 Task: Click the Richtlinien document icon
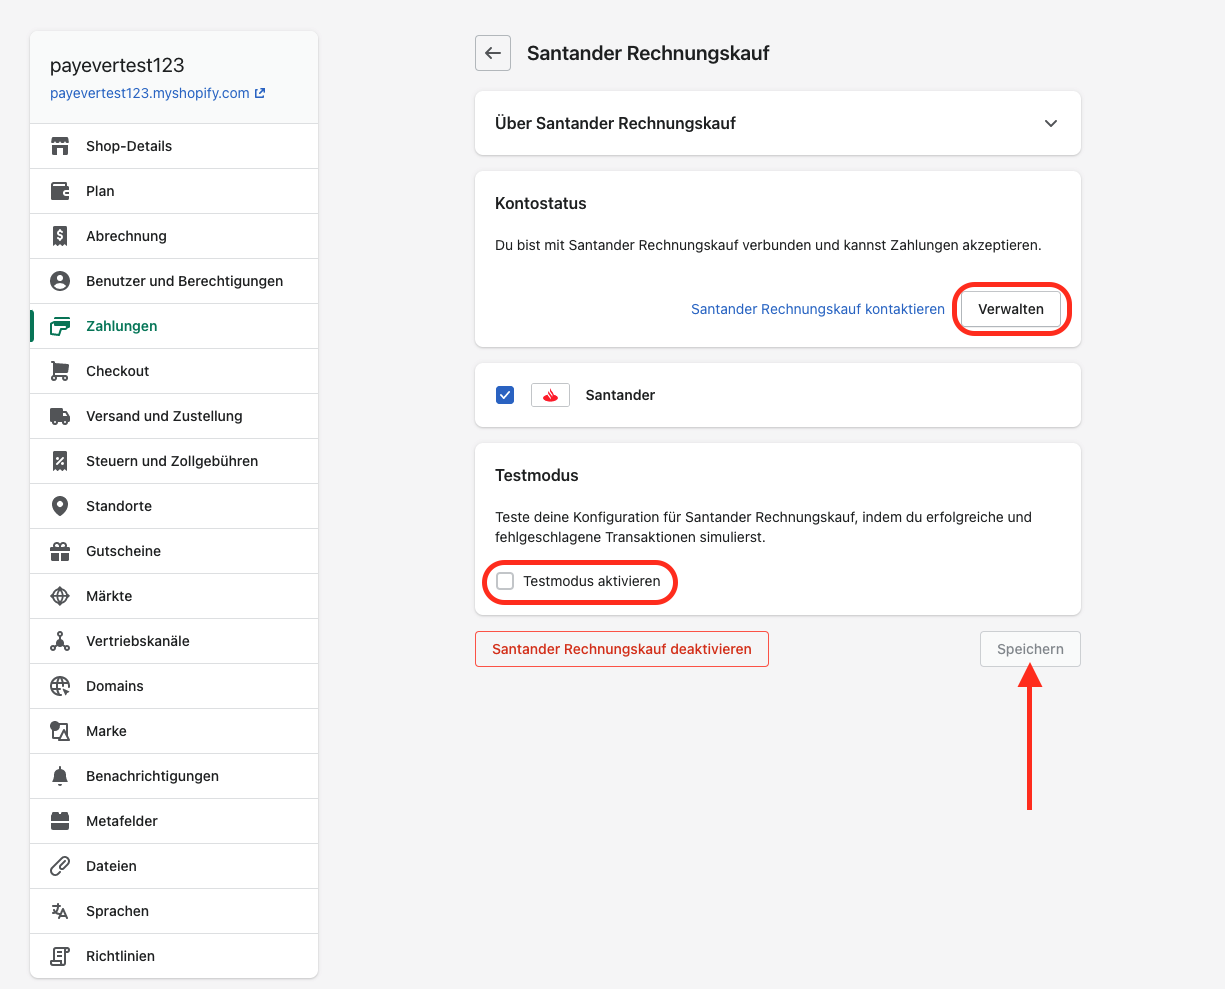click(60, 956)
